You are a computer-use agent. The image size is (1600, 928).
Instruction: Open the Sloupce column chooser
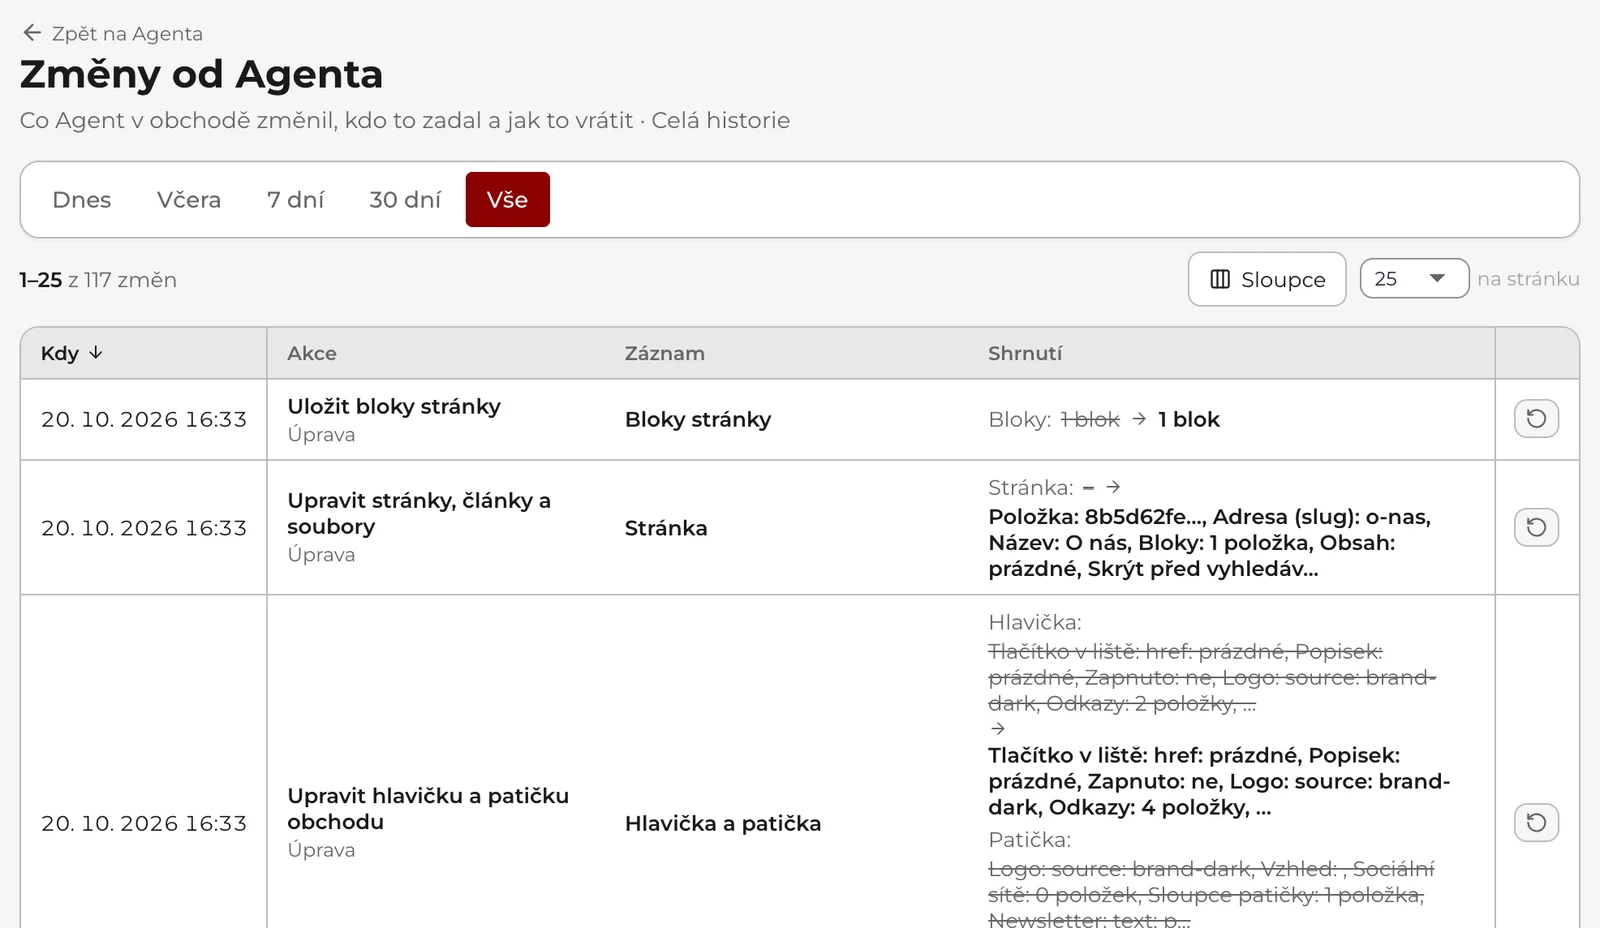pyautogui.click(x=1267, y=279)
